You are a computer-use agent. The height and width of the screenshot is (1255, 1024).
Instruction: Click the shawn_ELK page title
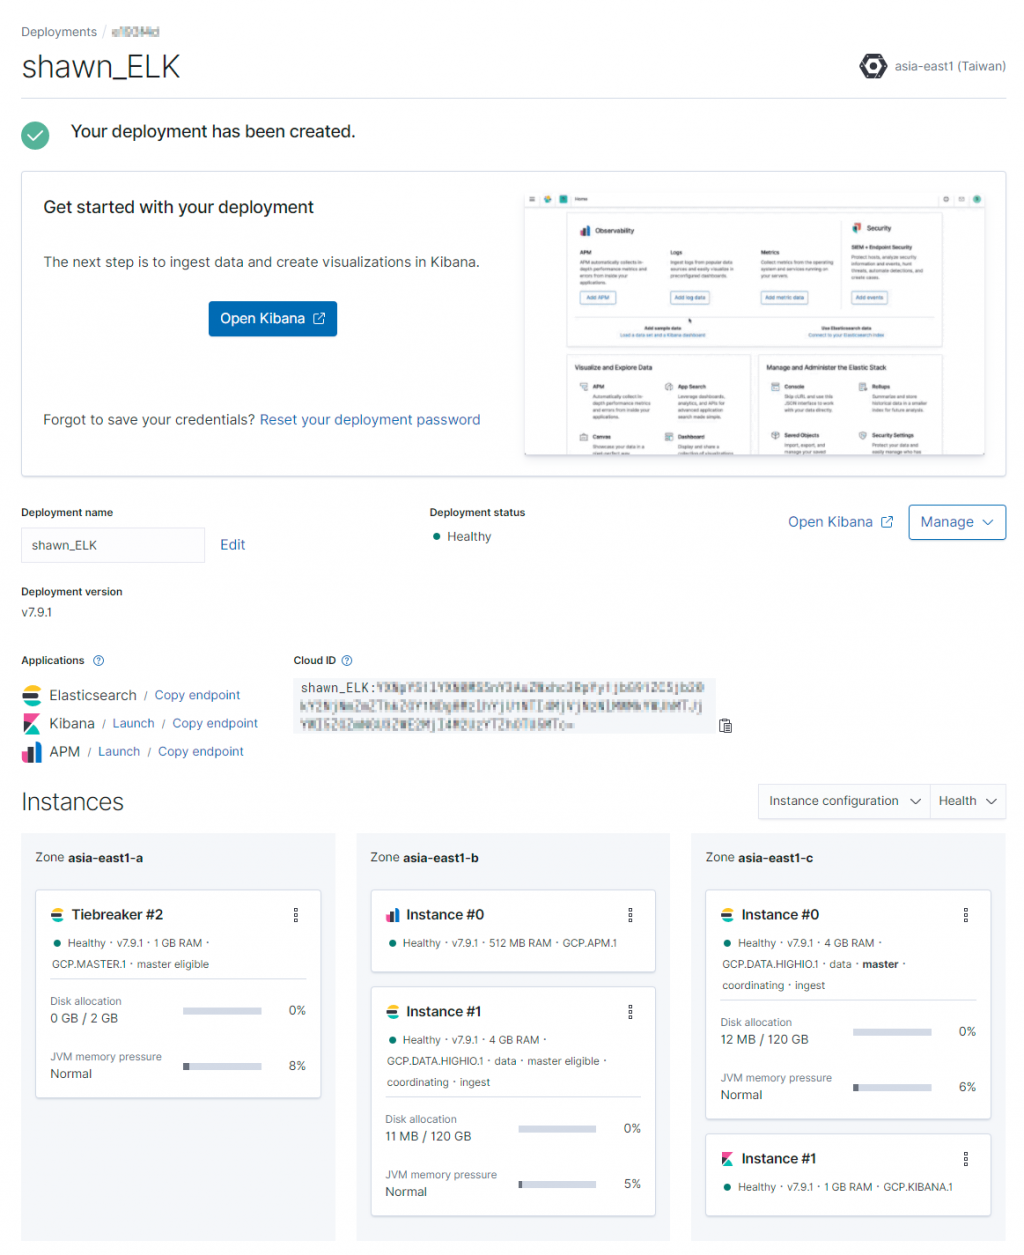click(x=101, y=67)
